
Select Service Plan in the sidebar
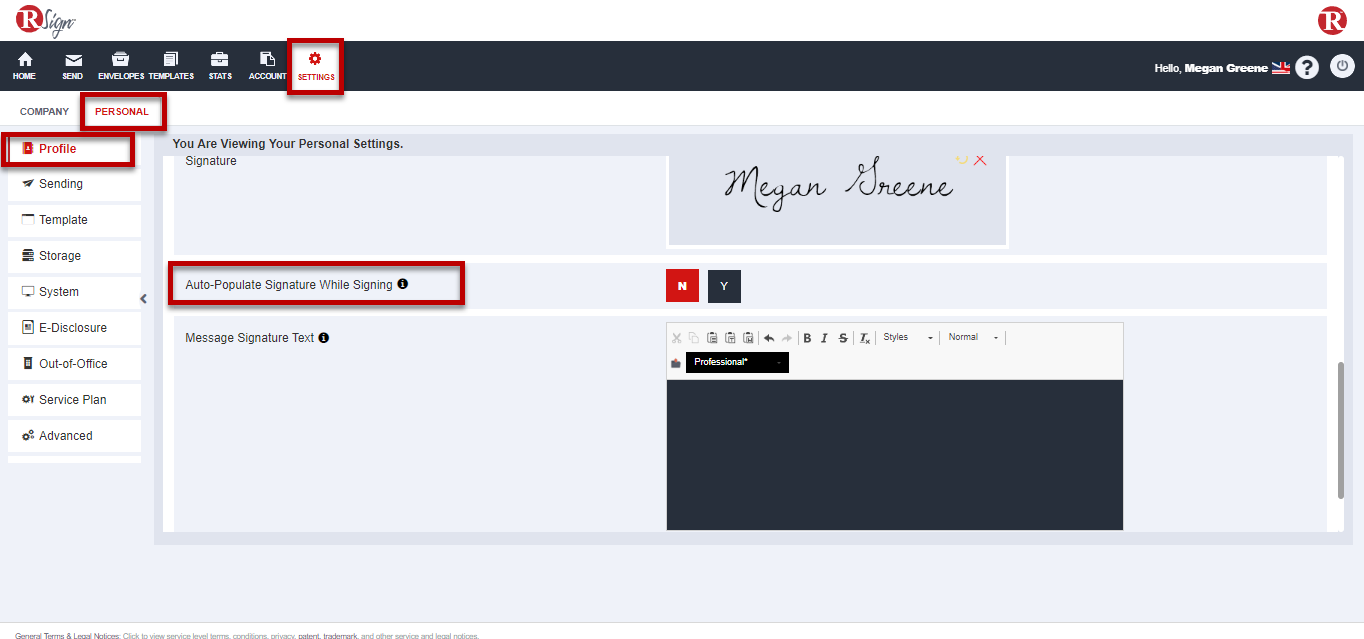(x=74, y=400)
